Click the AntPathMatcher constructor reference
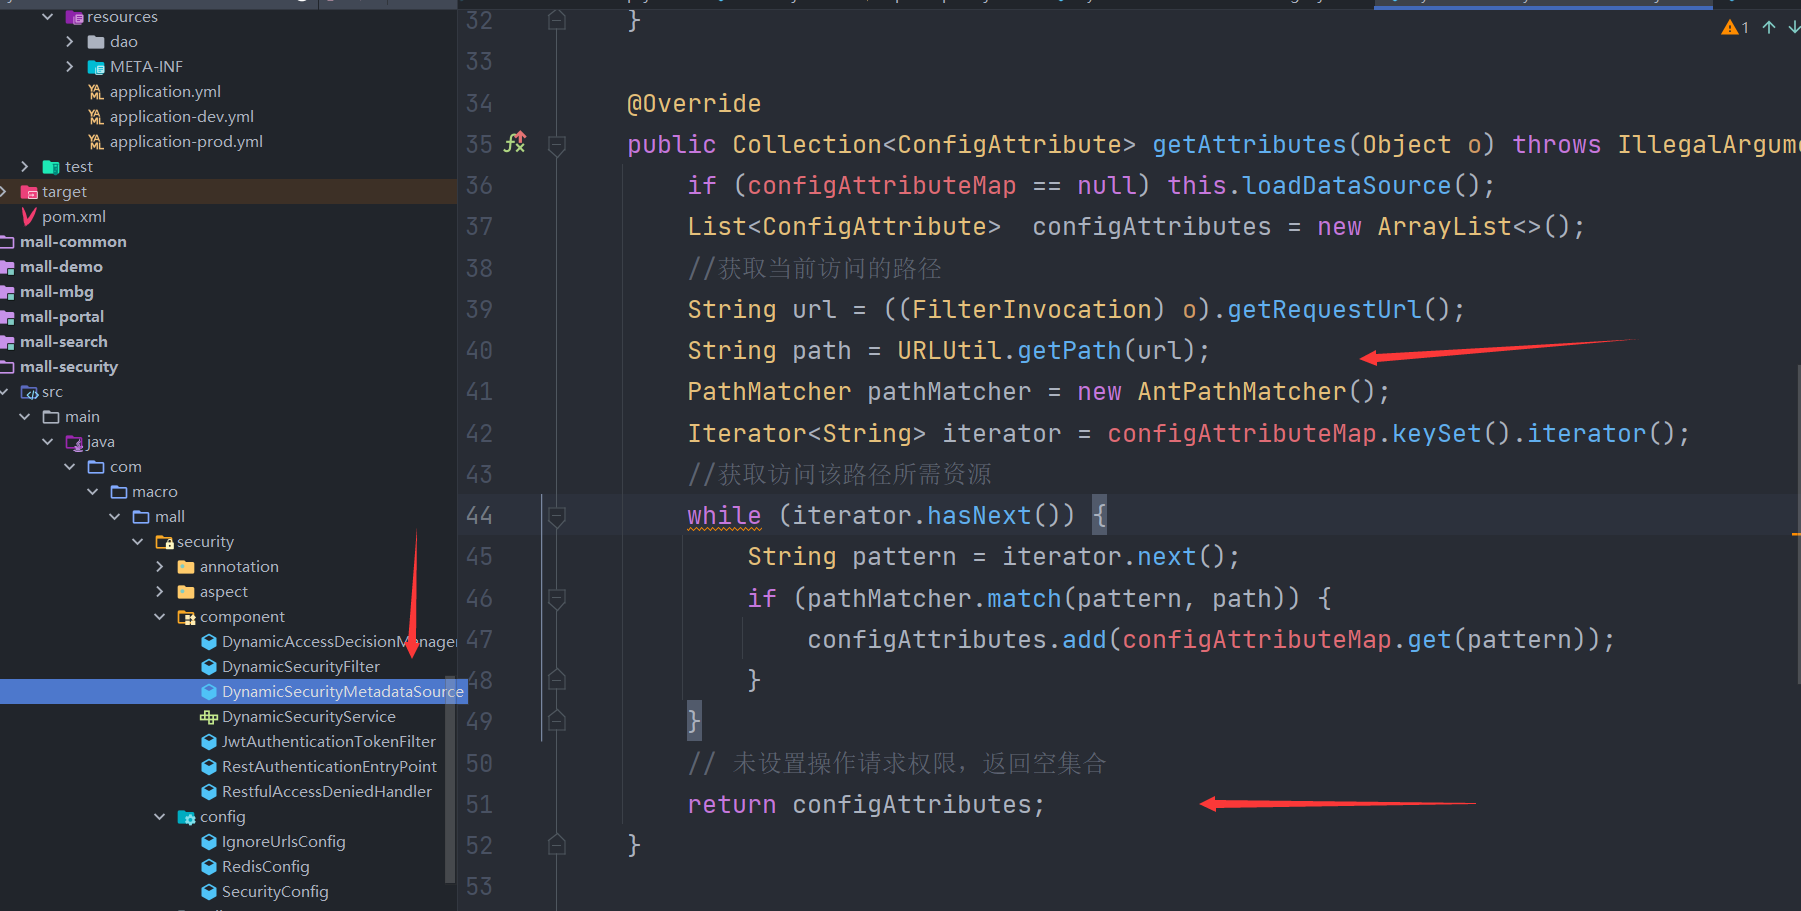 [1241, 391]
